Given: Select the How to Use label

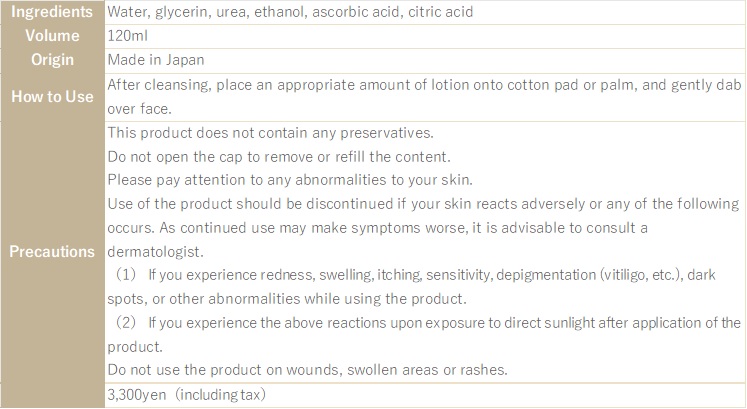Looking at the screenshot, I should (x=52, y=97).
